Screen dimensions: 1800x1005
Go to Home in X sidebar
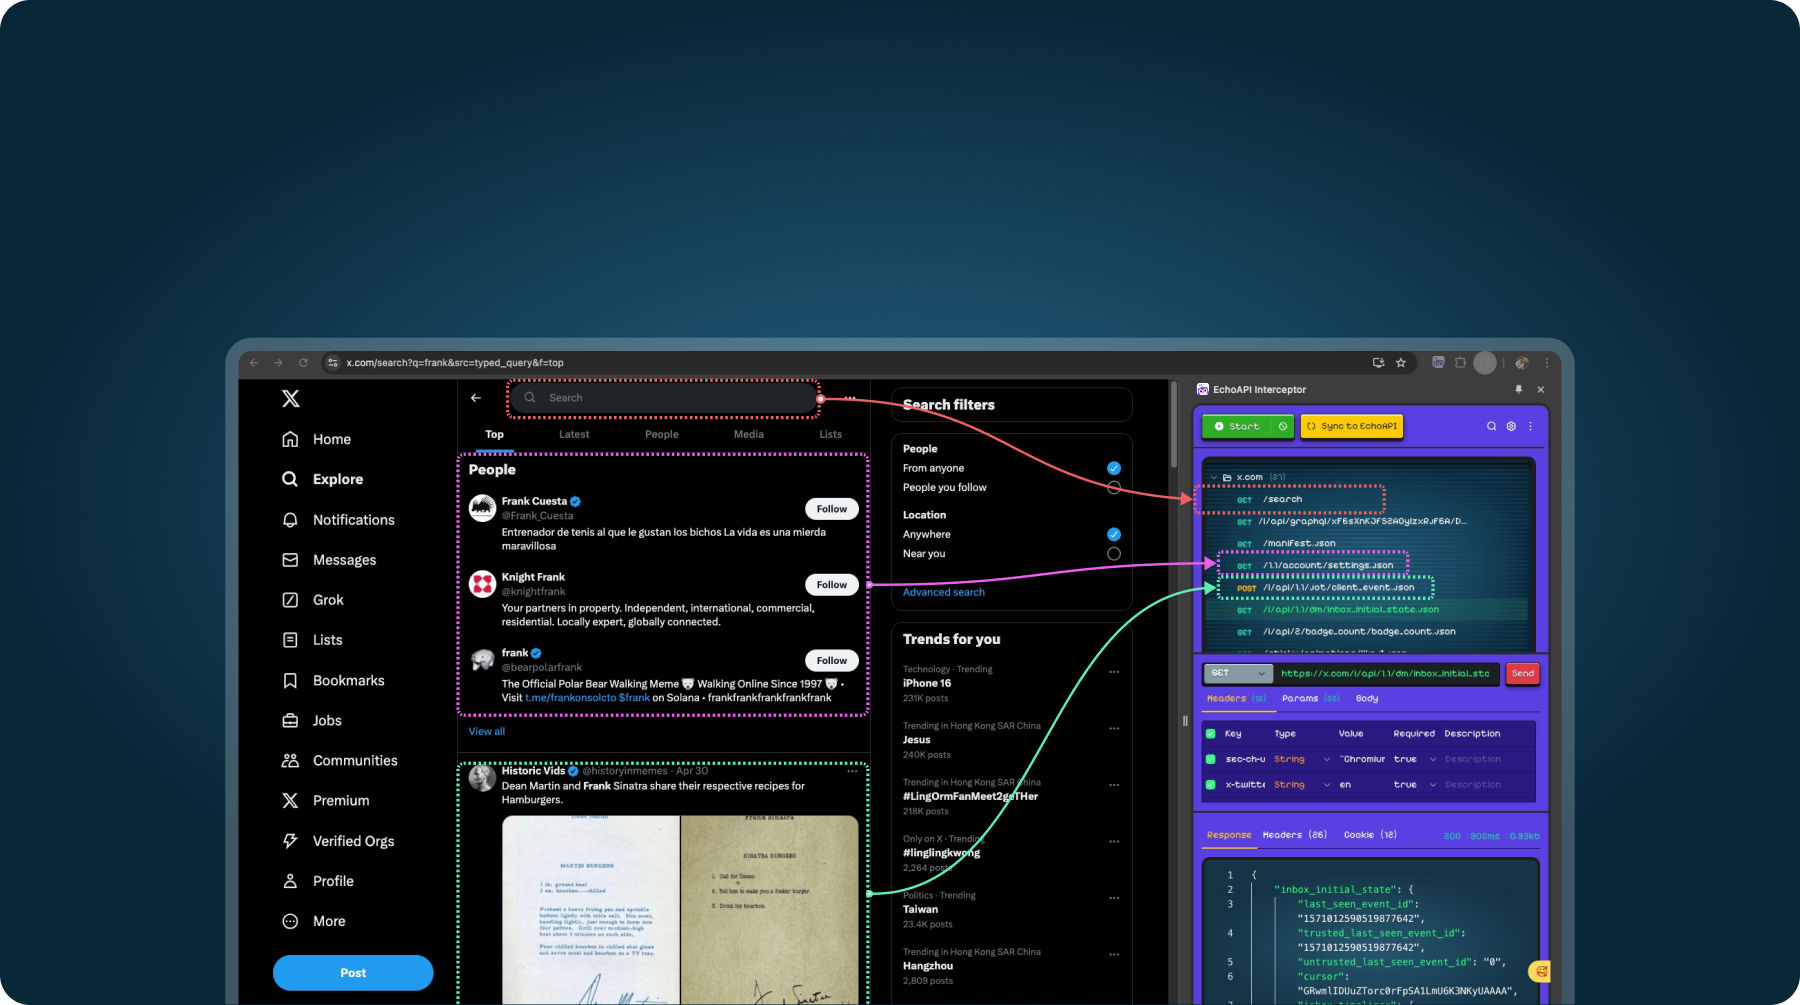click(x=317, y=439)
